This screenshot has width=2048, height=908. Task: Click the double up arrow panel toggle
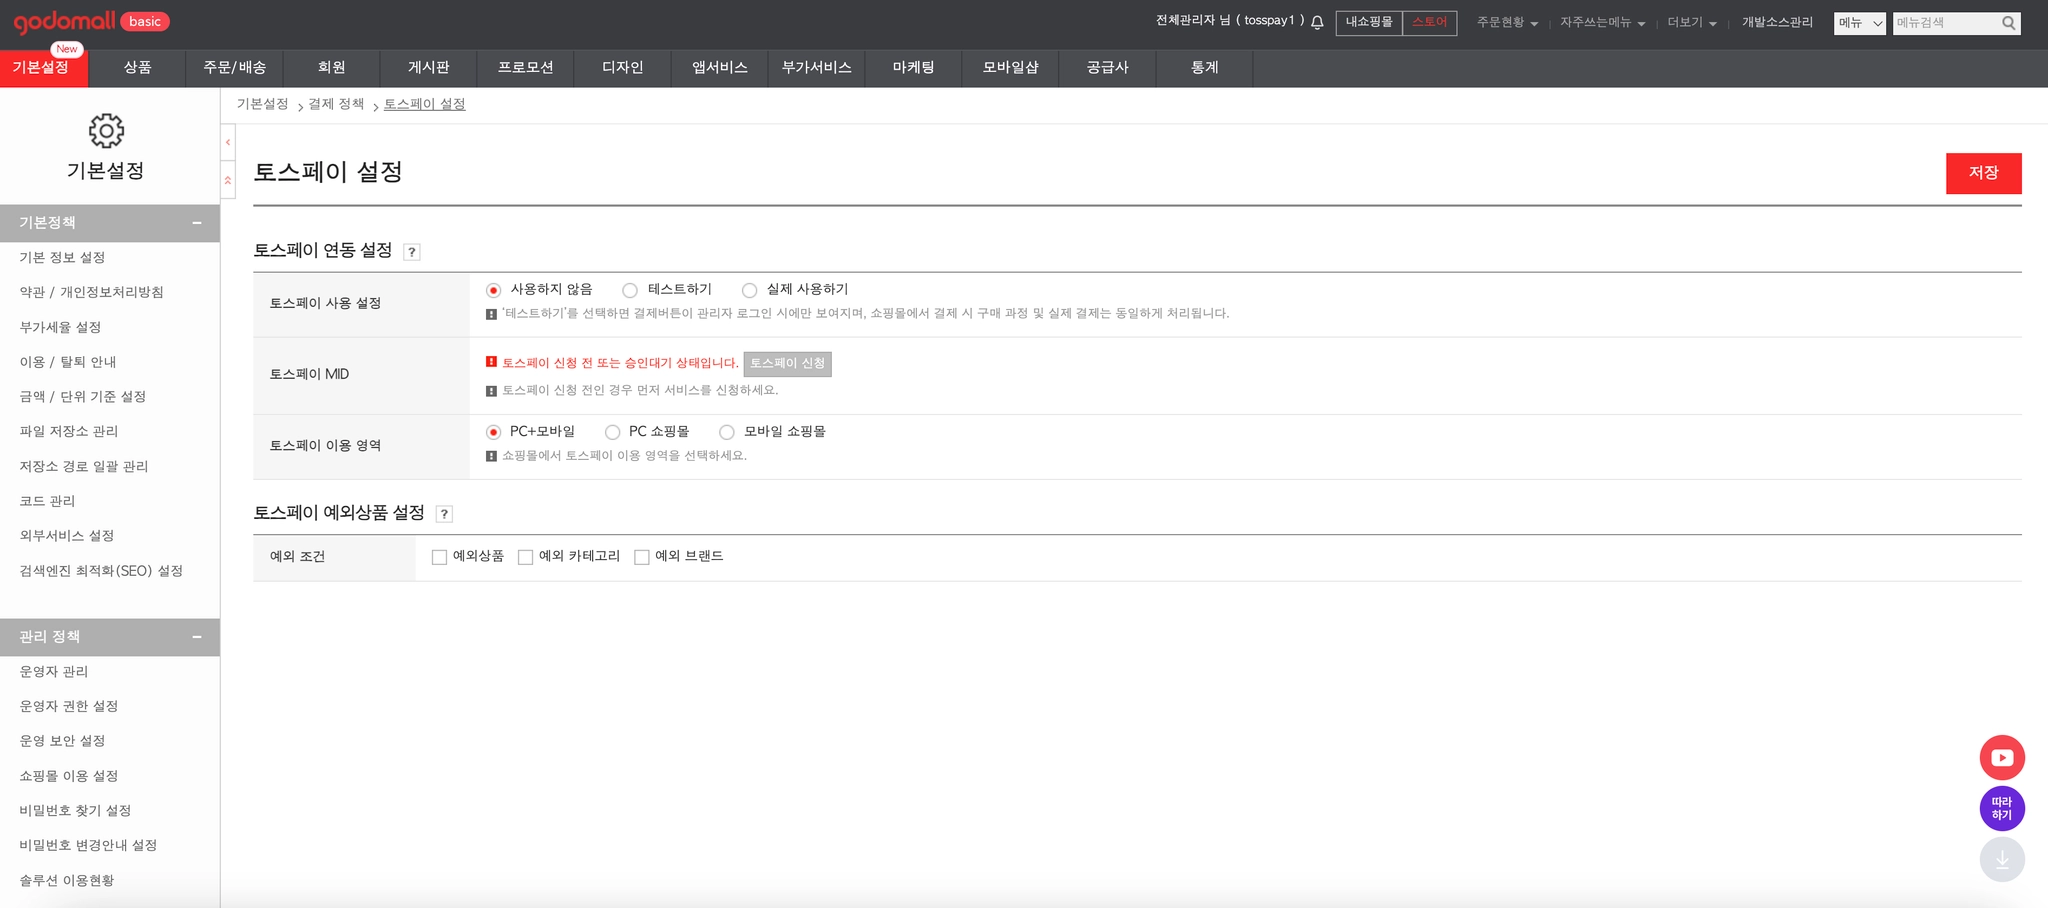(228, 180)
